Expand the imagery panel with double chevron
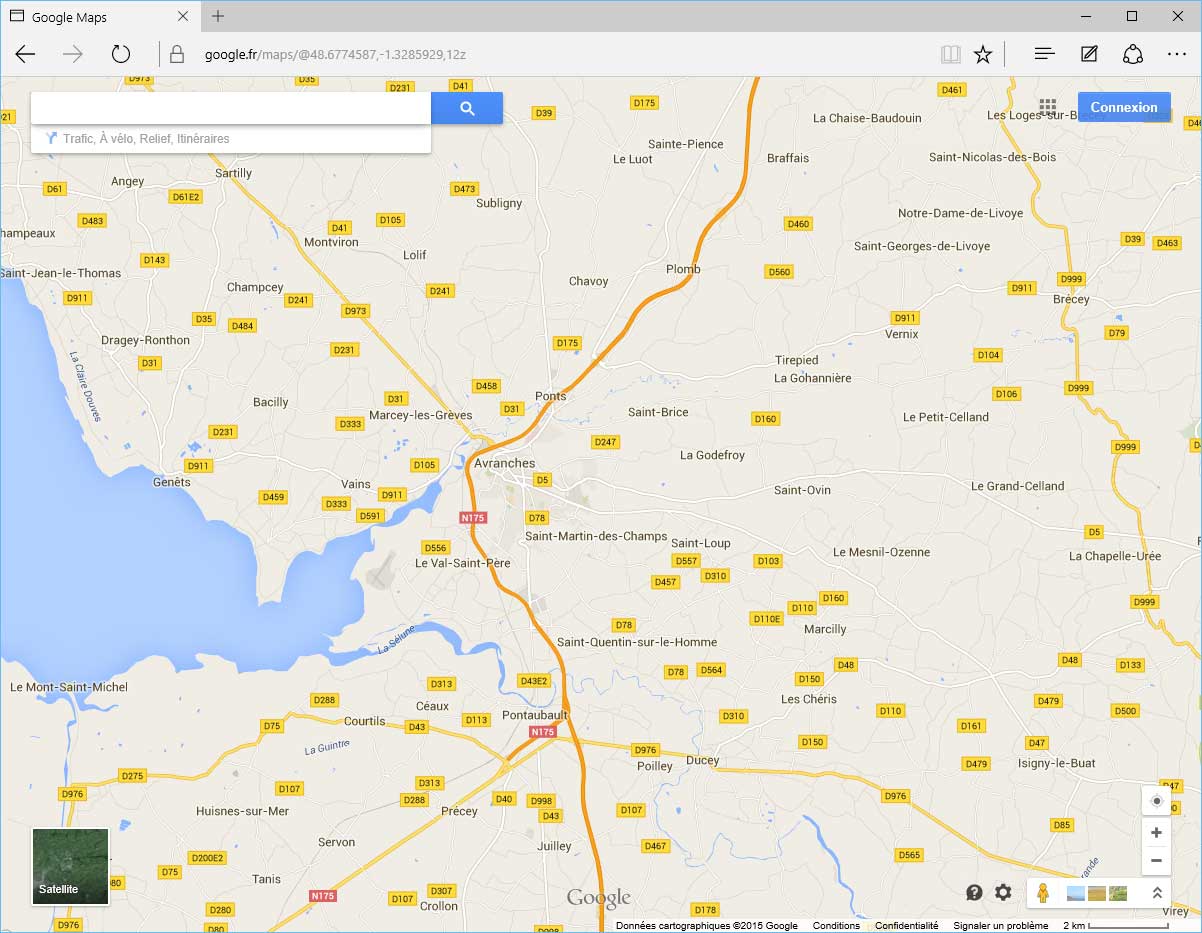1202x933 pixels. coord(1157,892)
